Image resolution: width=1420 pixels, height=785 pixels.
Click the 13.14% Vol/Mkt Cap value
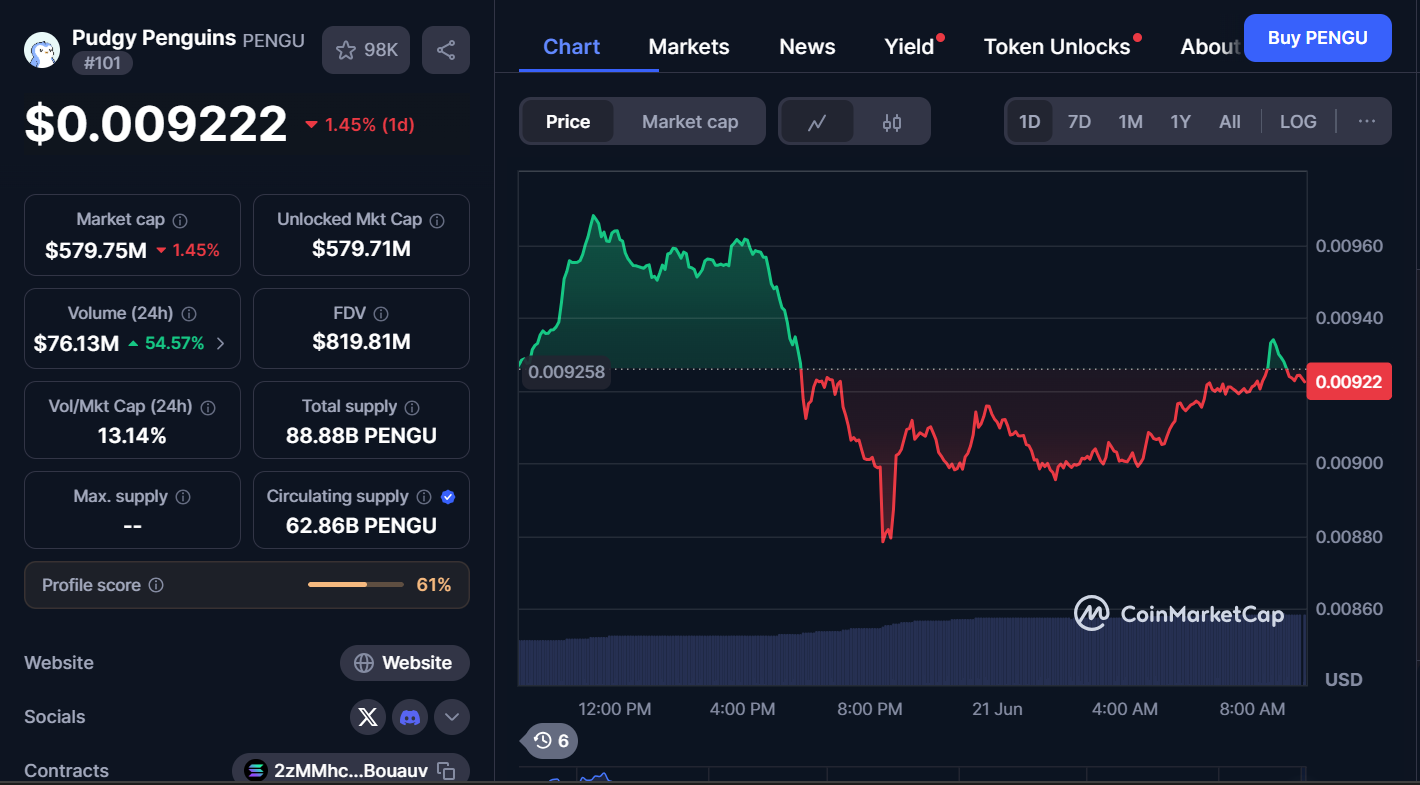132,436
